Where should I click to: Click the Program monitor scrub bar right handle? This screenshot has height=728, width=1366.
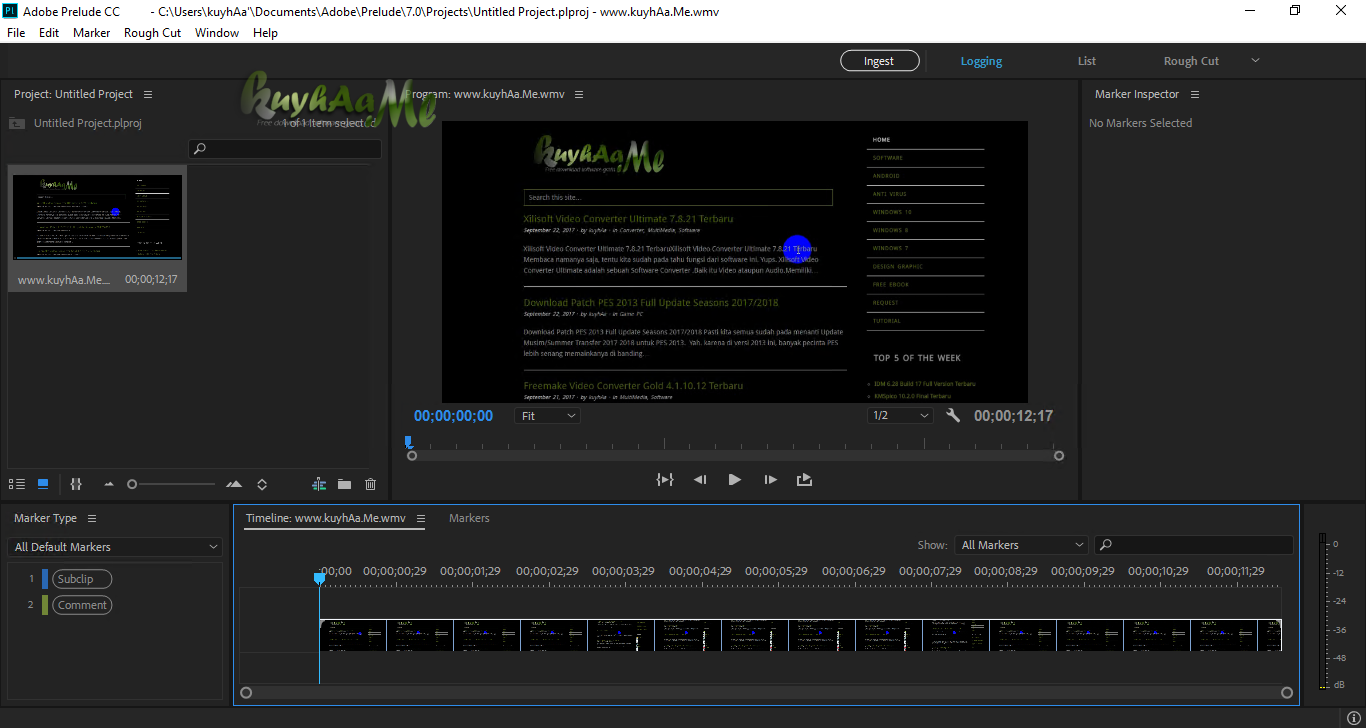coord(1059,456)
